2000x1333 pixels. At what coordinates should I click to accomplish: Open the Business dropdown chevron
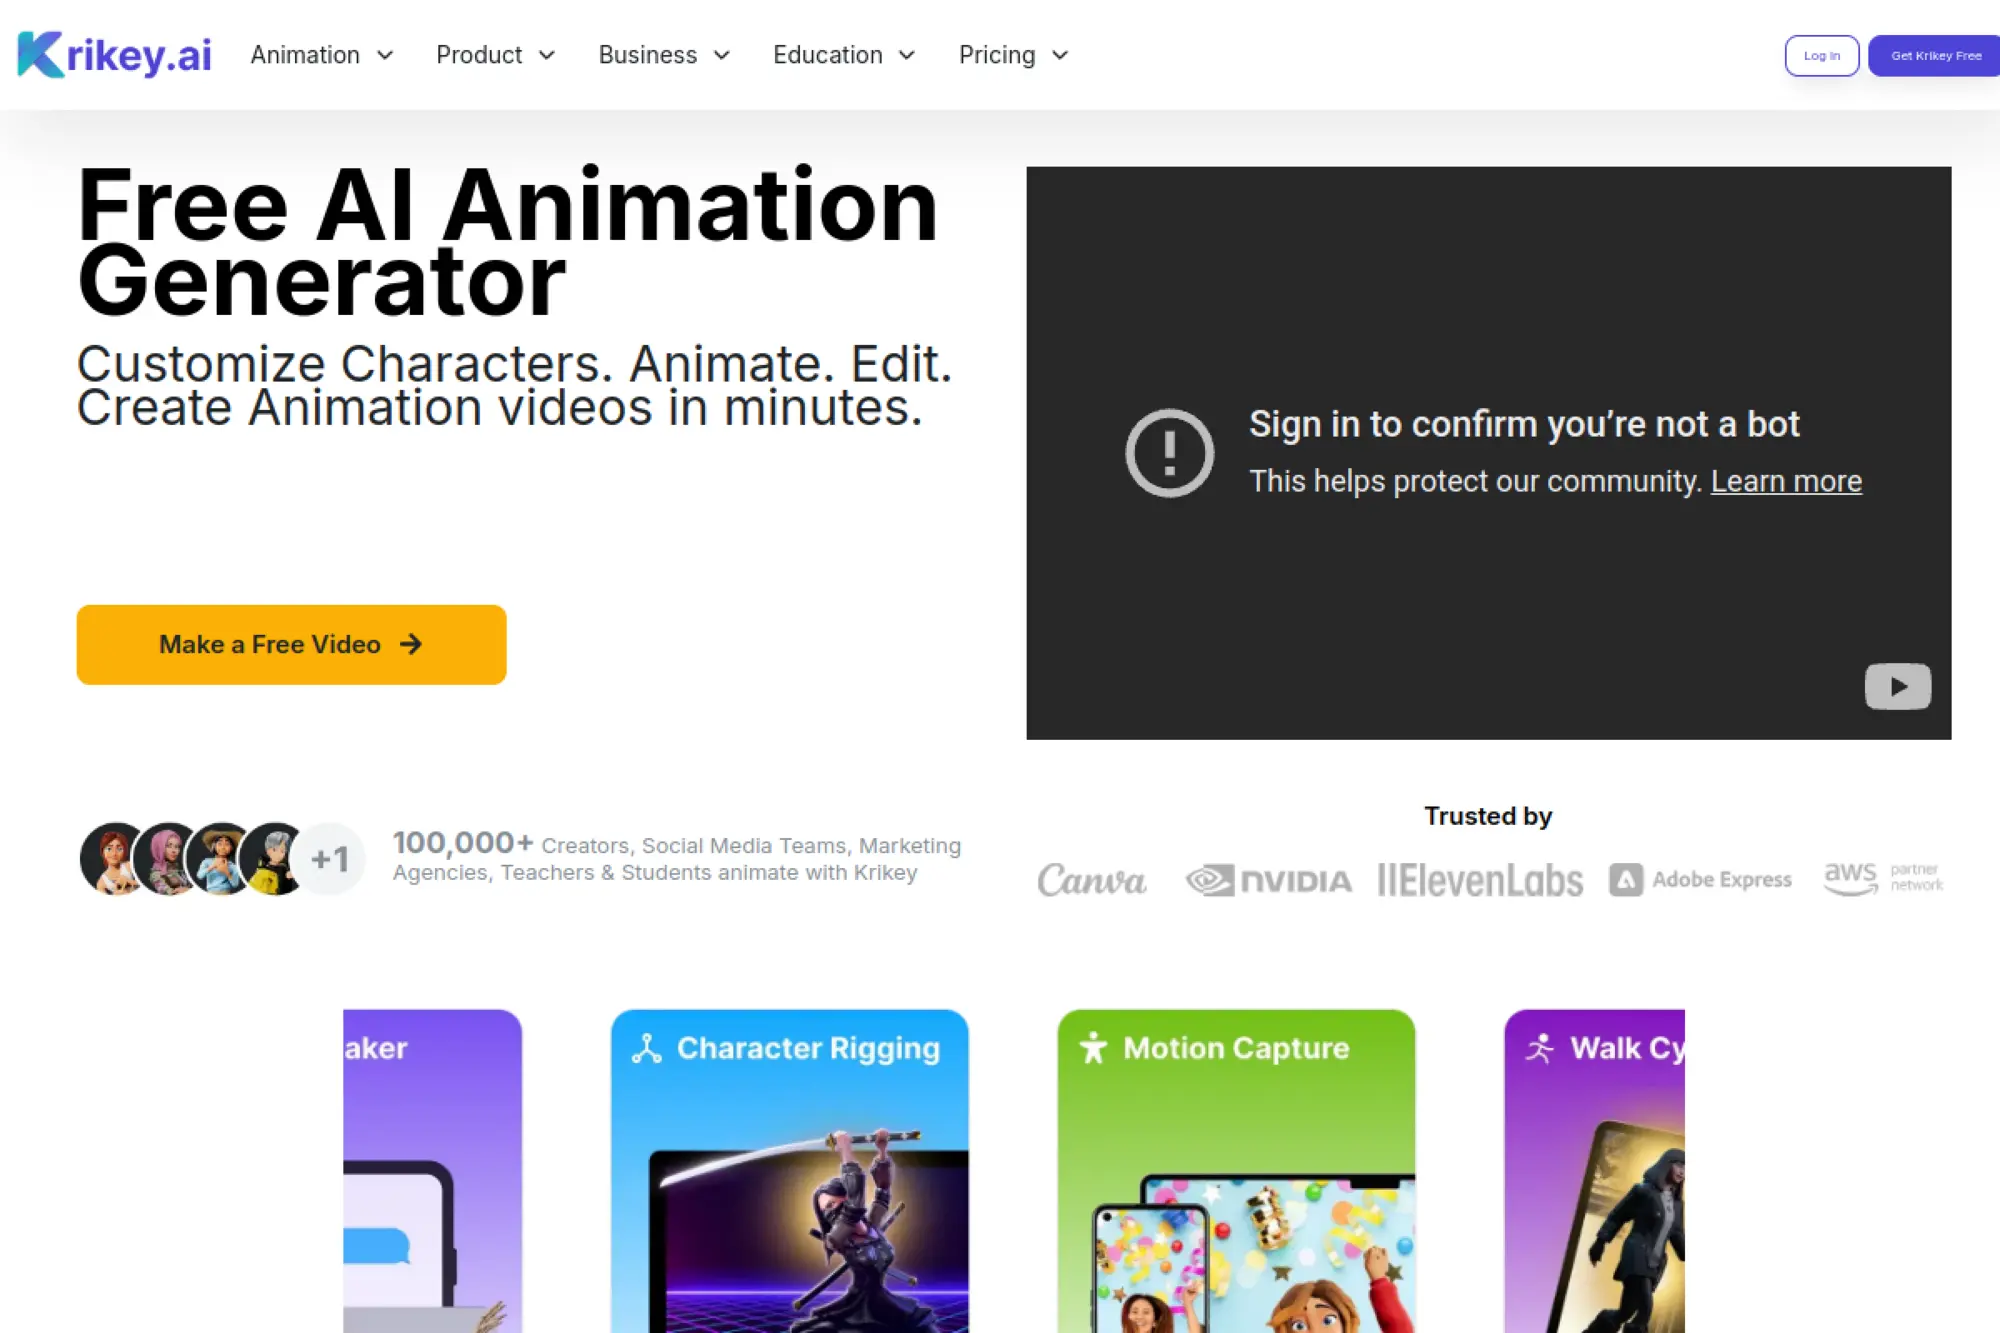click(x=722, y=55)
